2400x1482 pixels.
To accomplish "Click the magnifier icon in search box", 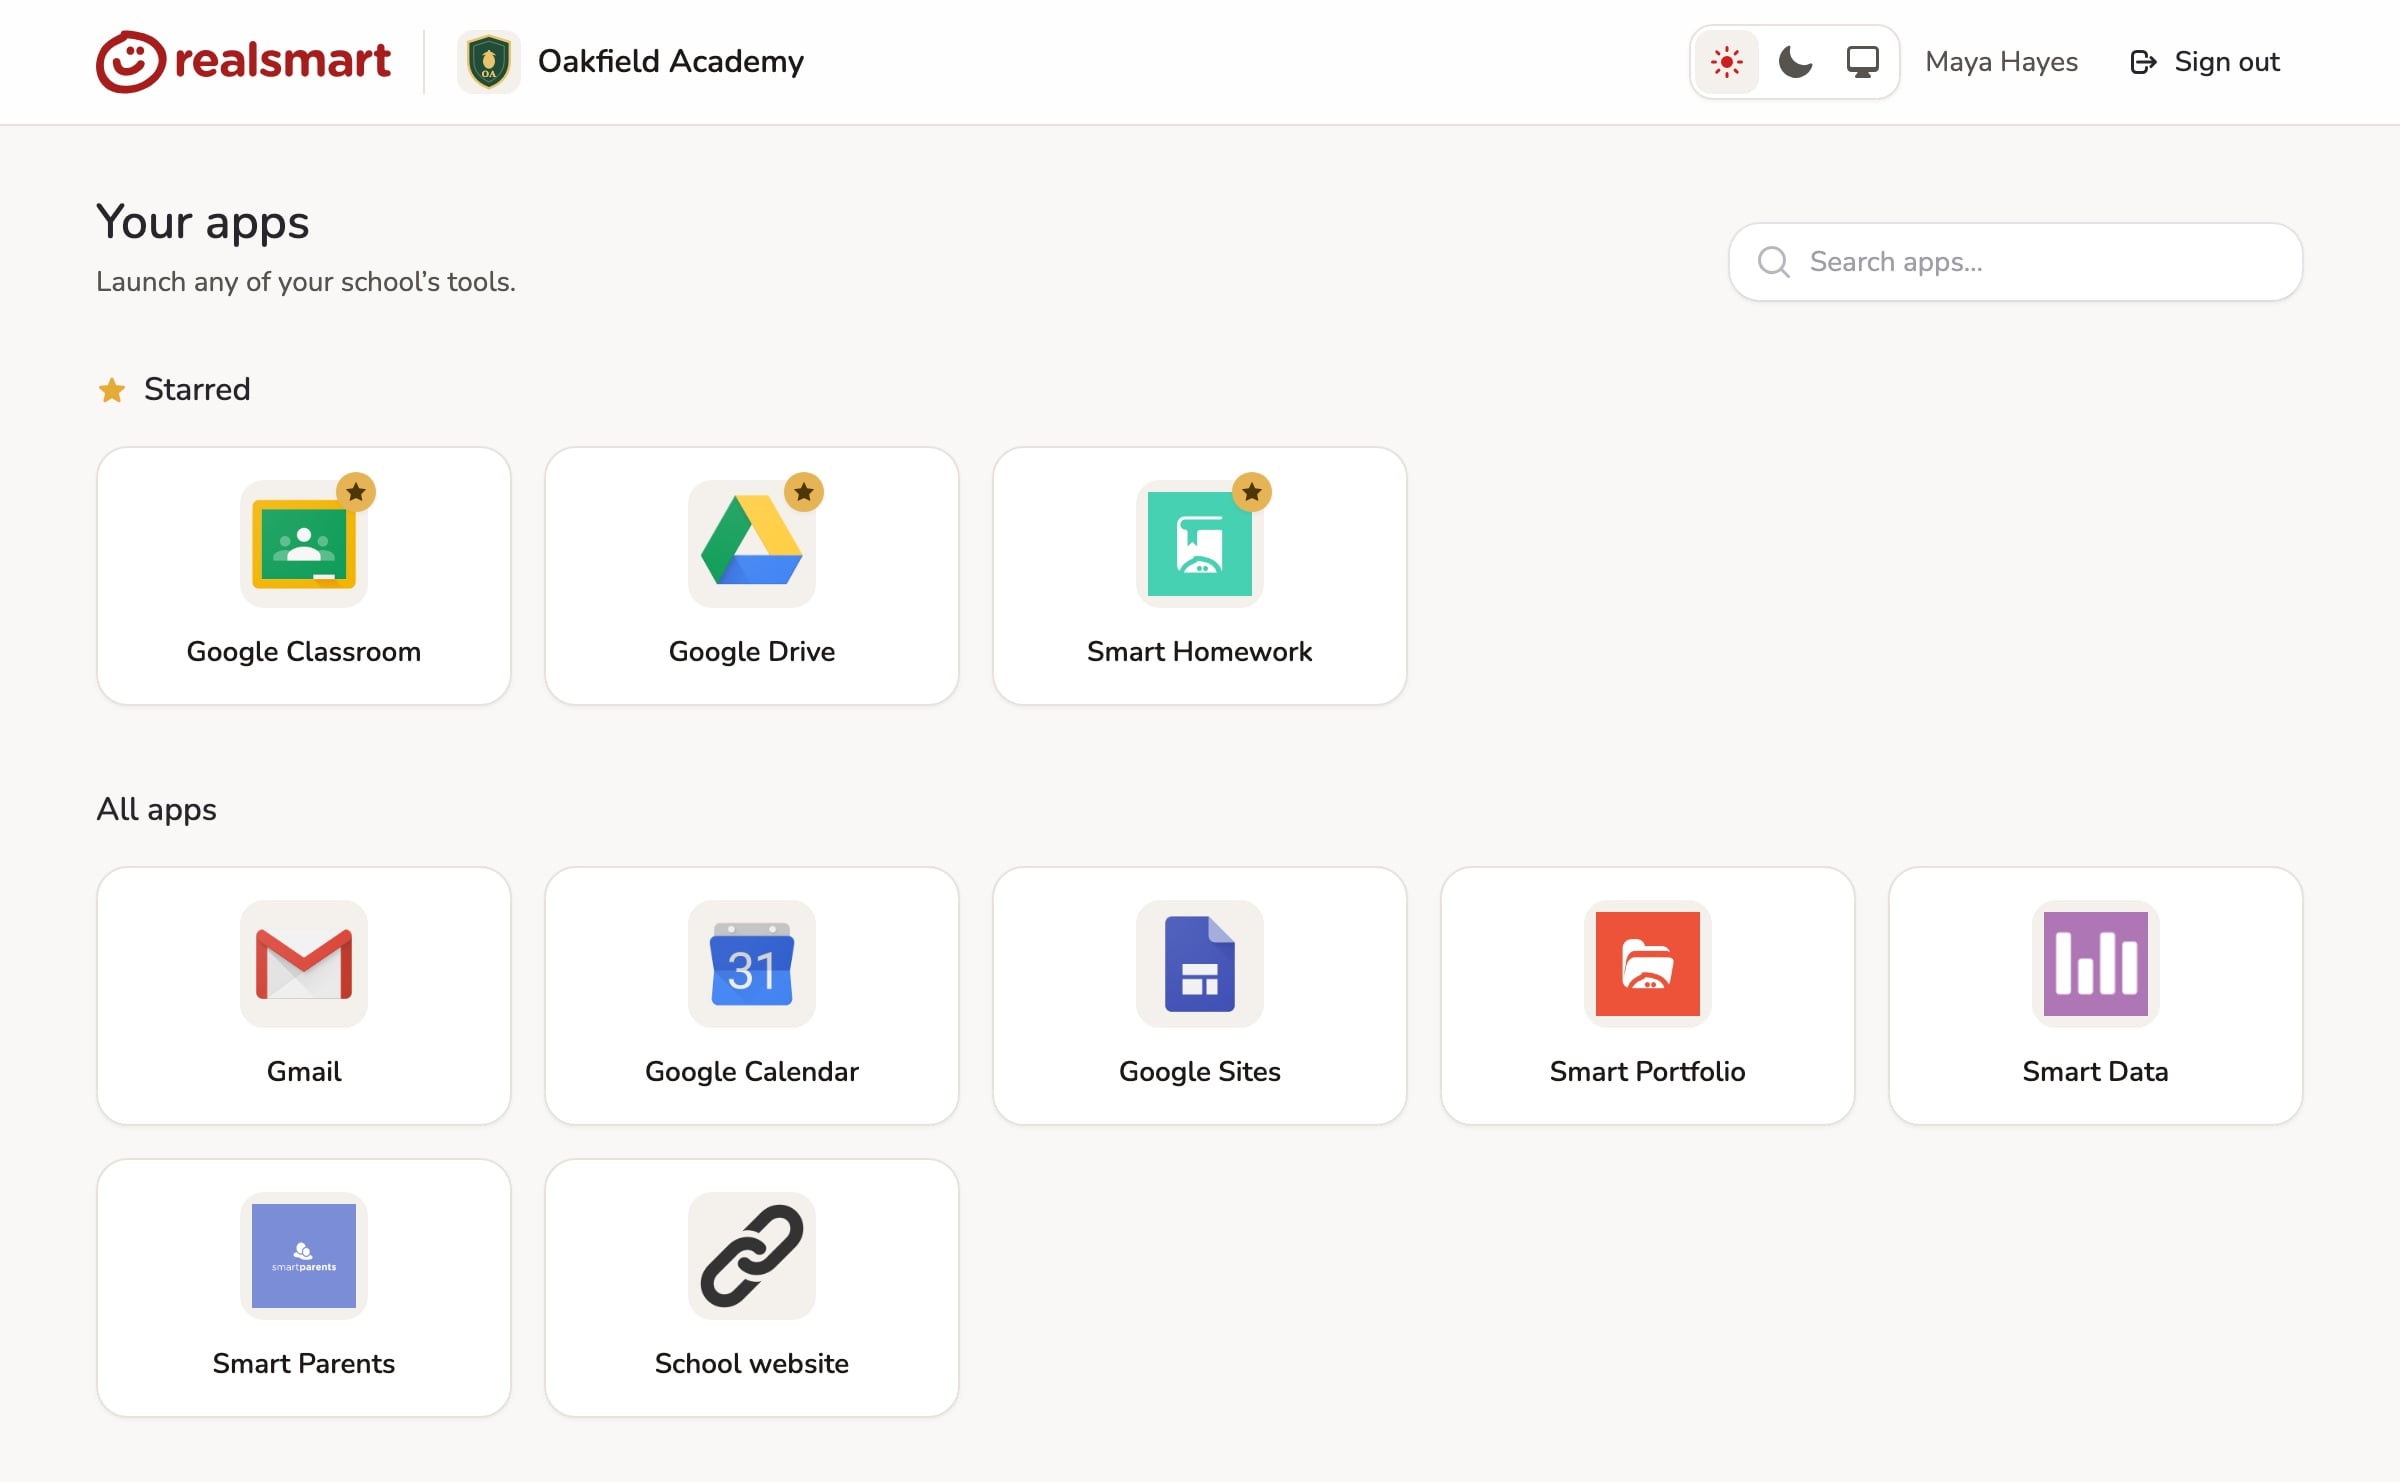I will [1774, 262].
